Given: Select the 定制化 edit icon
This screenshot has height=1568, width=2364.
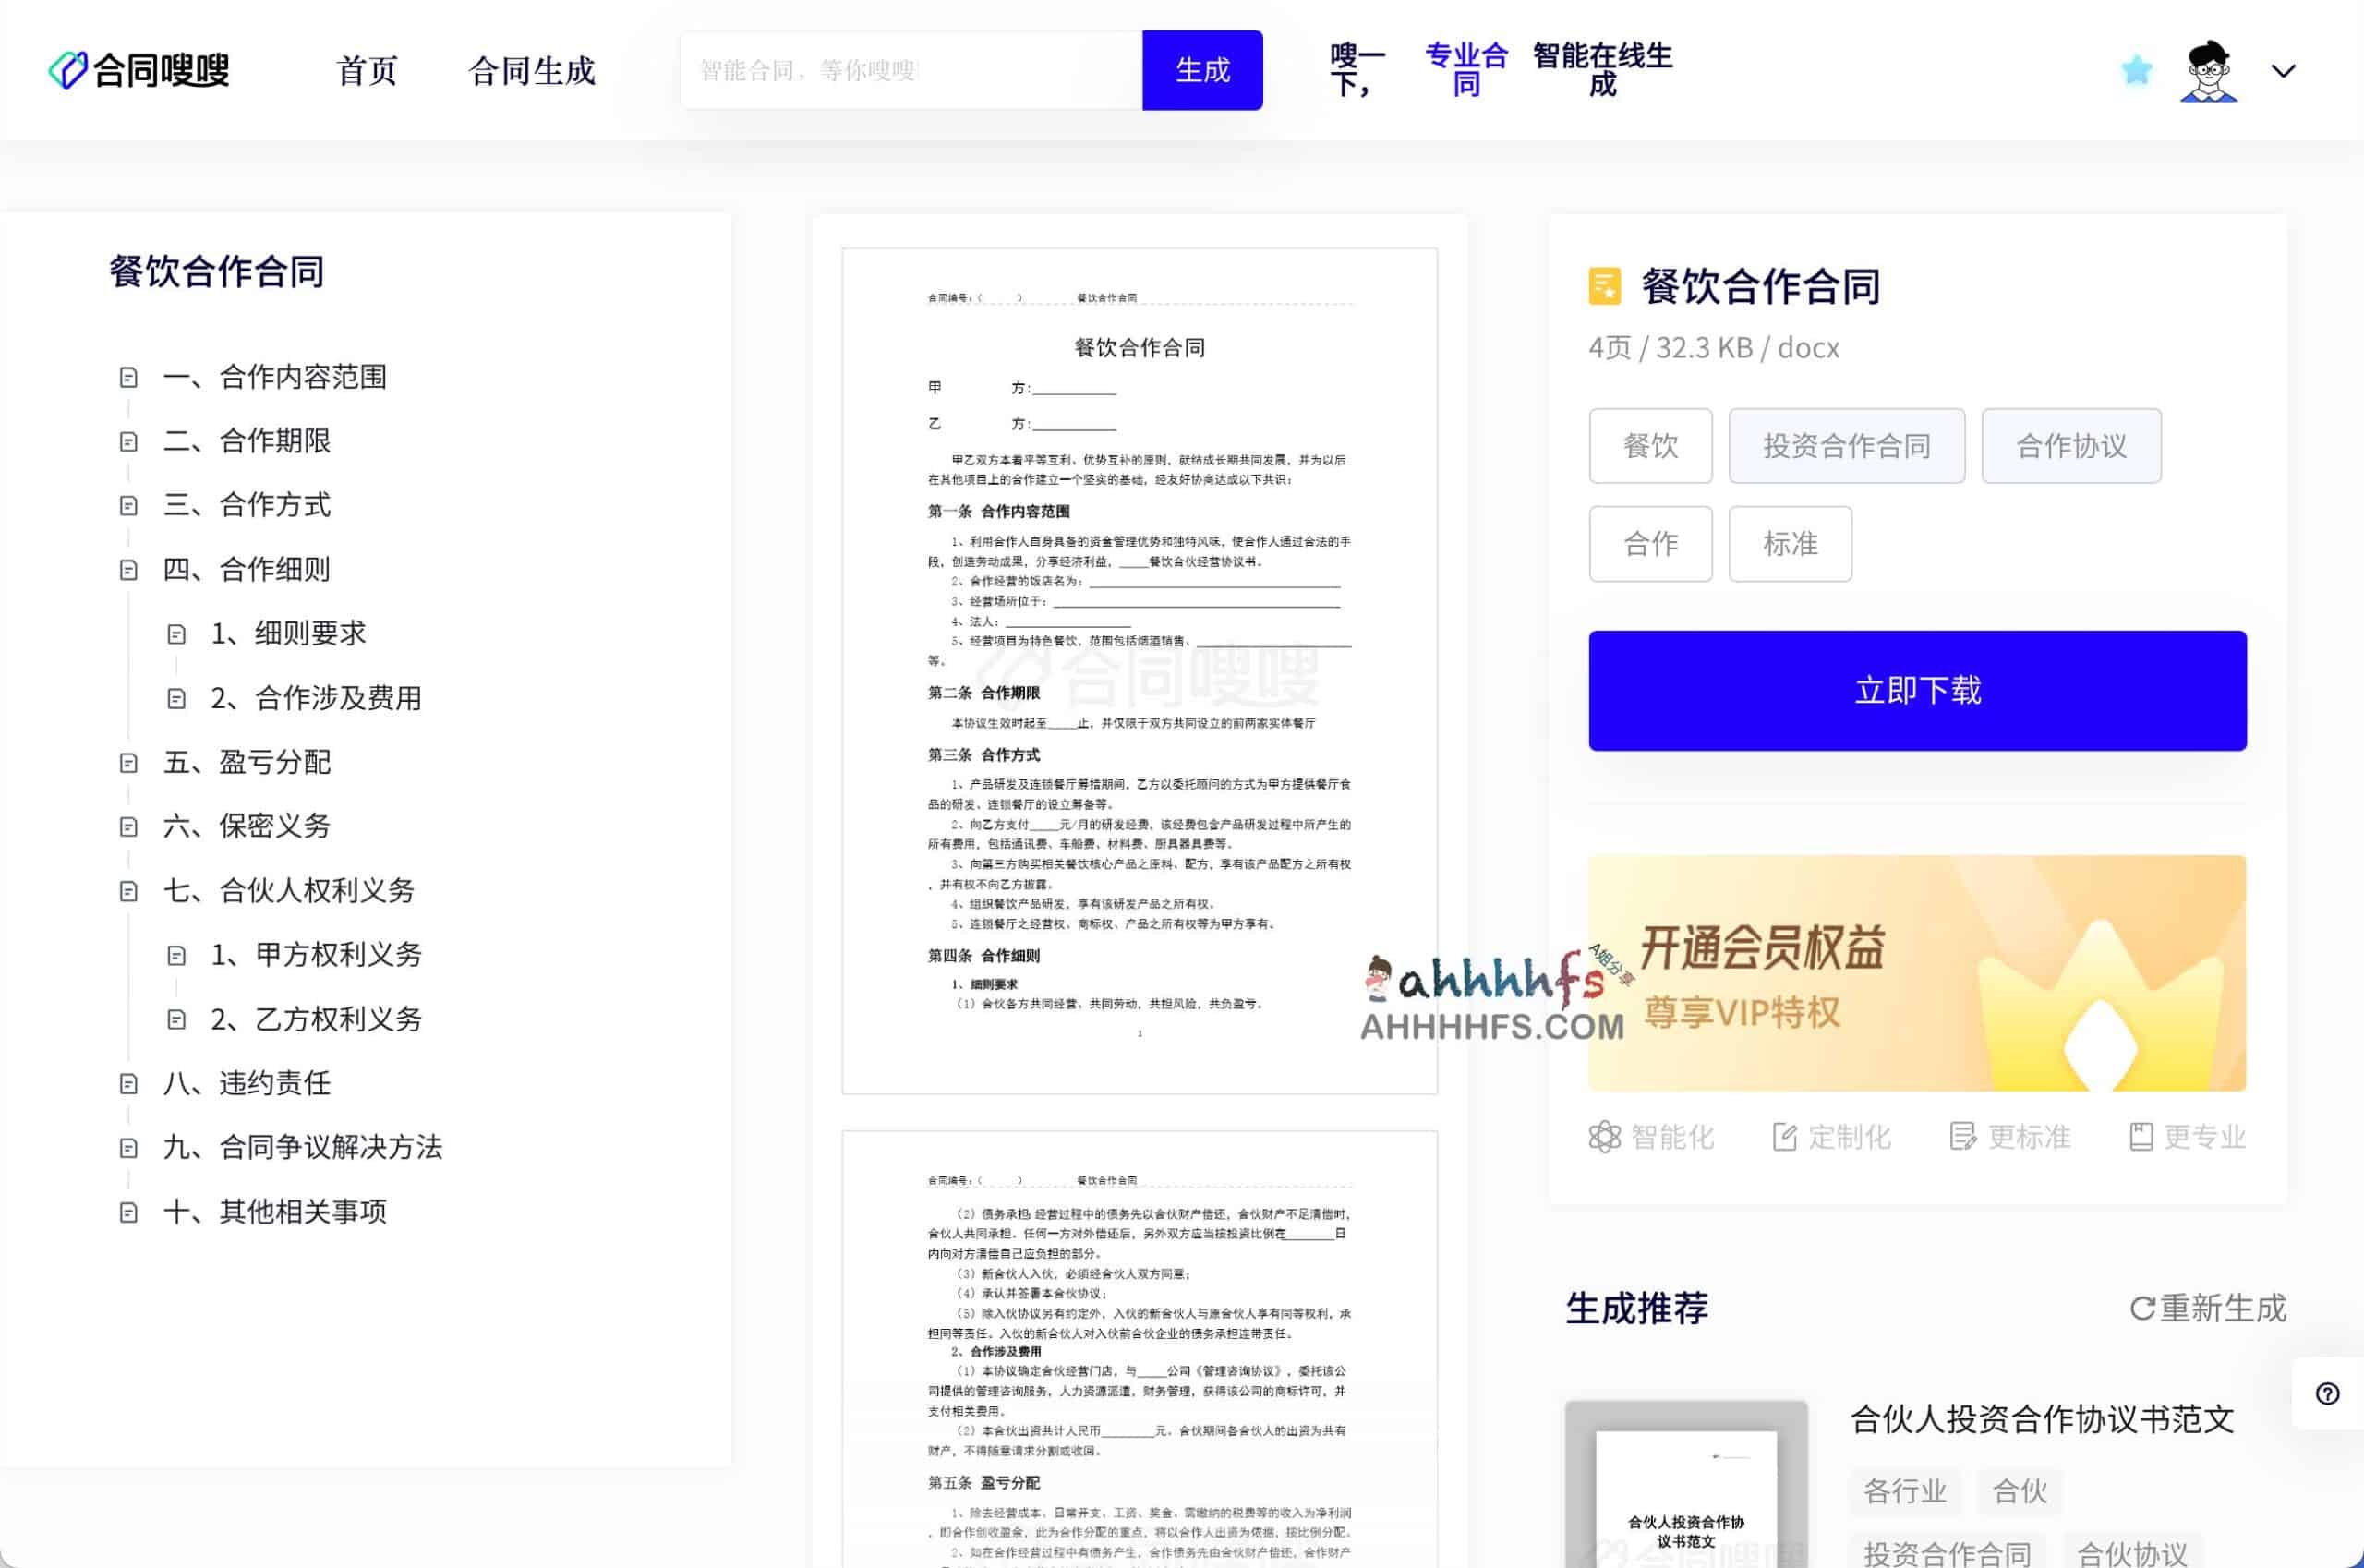Looking at the screenshot, I should 1786,1136.
